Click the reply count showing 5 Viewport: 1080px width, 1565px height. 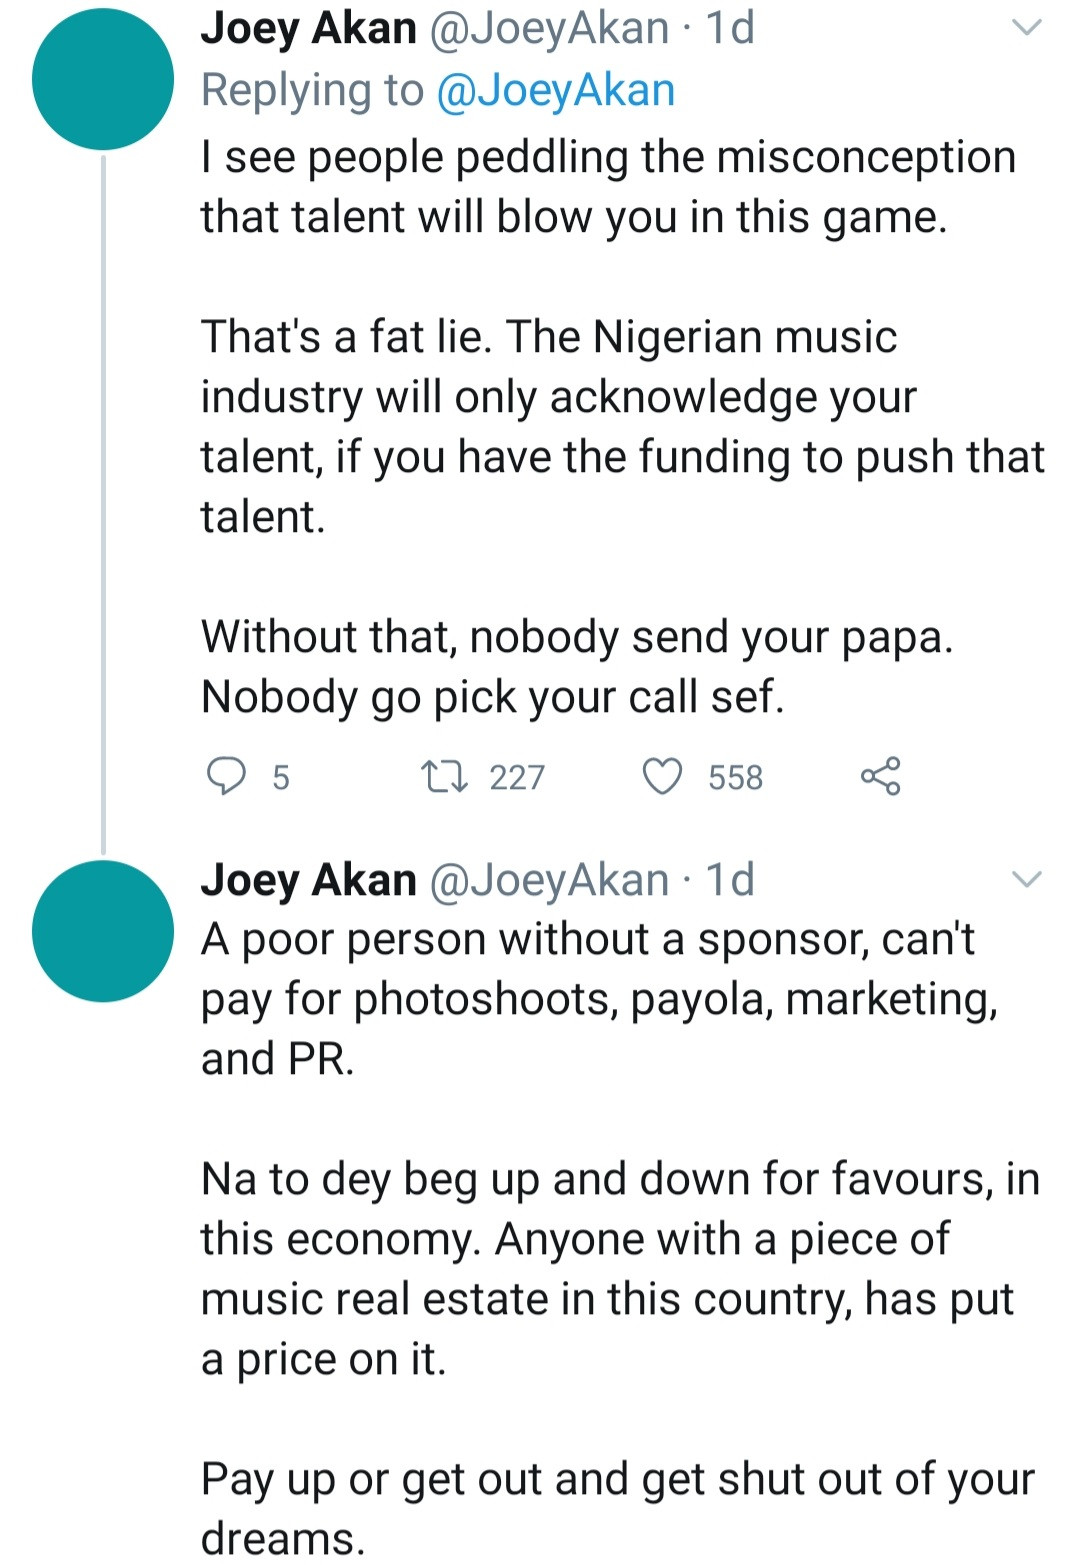coord(281,777)
